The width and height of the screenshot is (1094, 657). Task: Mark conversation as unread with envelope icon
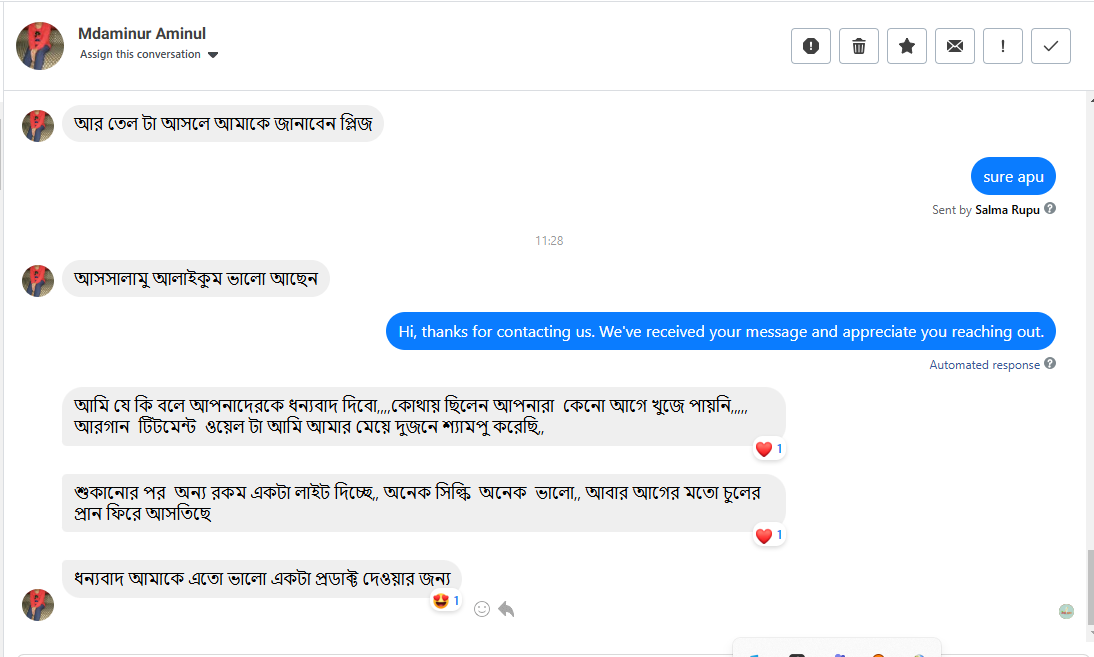[x=955, y=46]
